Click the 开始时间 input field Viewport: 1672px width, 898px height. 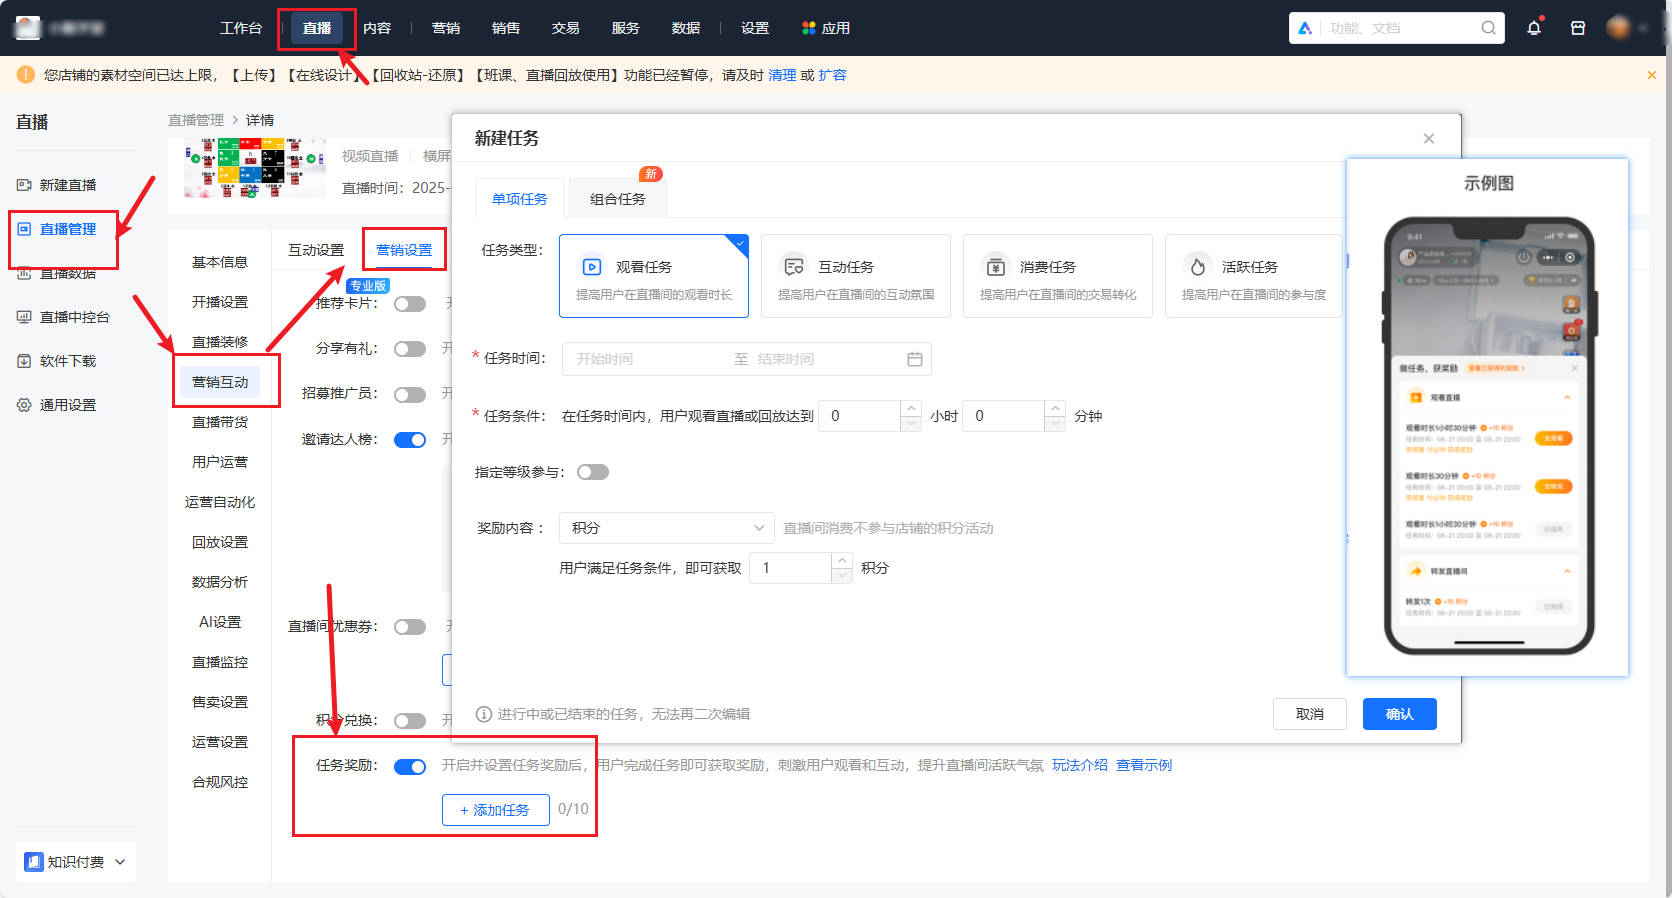tap(640, 359)
